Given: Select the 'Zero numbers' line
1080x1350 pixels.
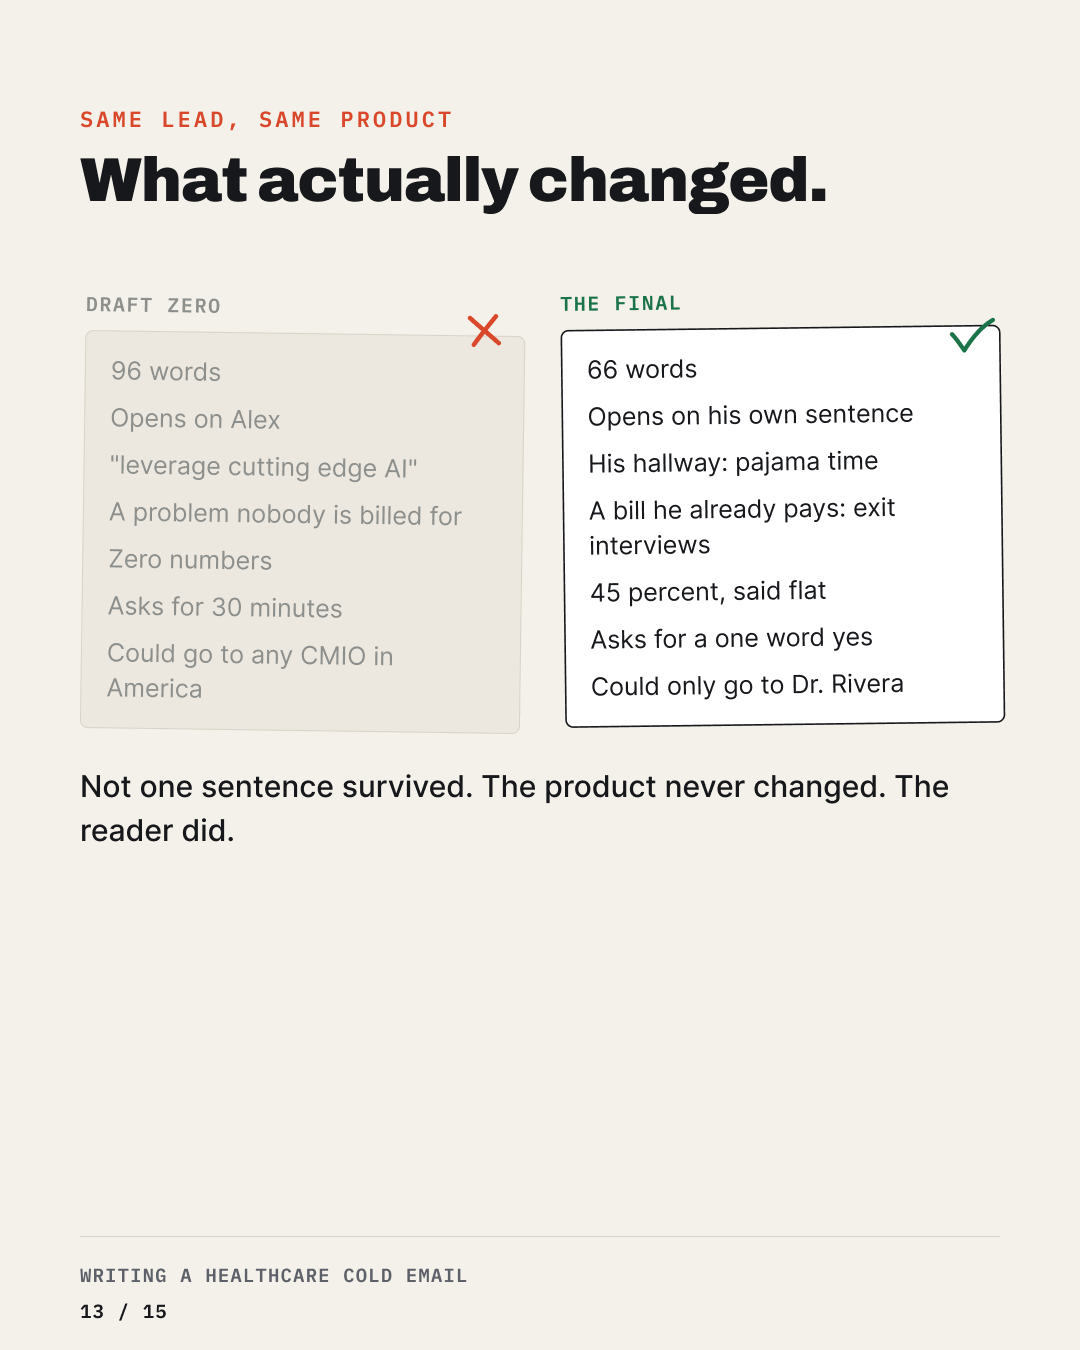Looking at the screenshot, I should (190, 560).
